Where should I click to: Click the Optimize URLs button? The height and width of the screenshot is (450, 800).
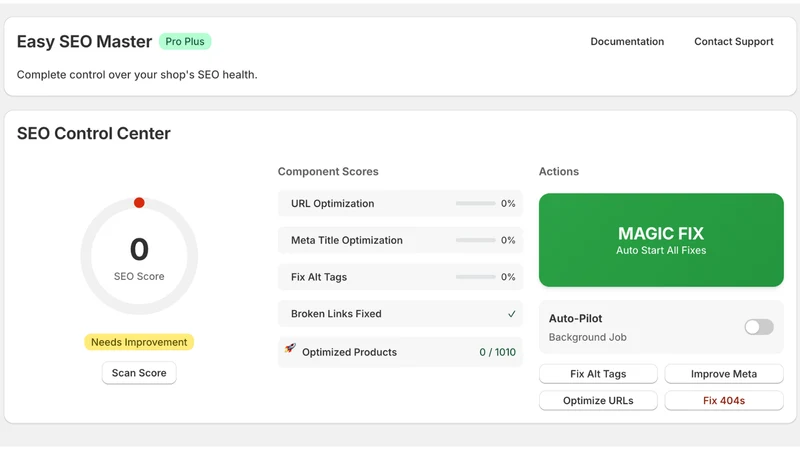pos(598,401)
